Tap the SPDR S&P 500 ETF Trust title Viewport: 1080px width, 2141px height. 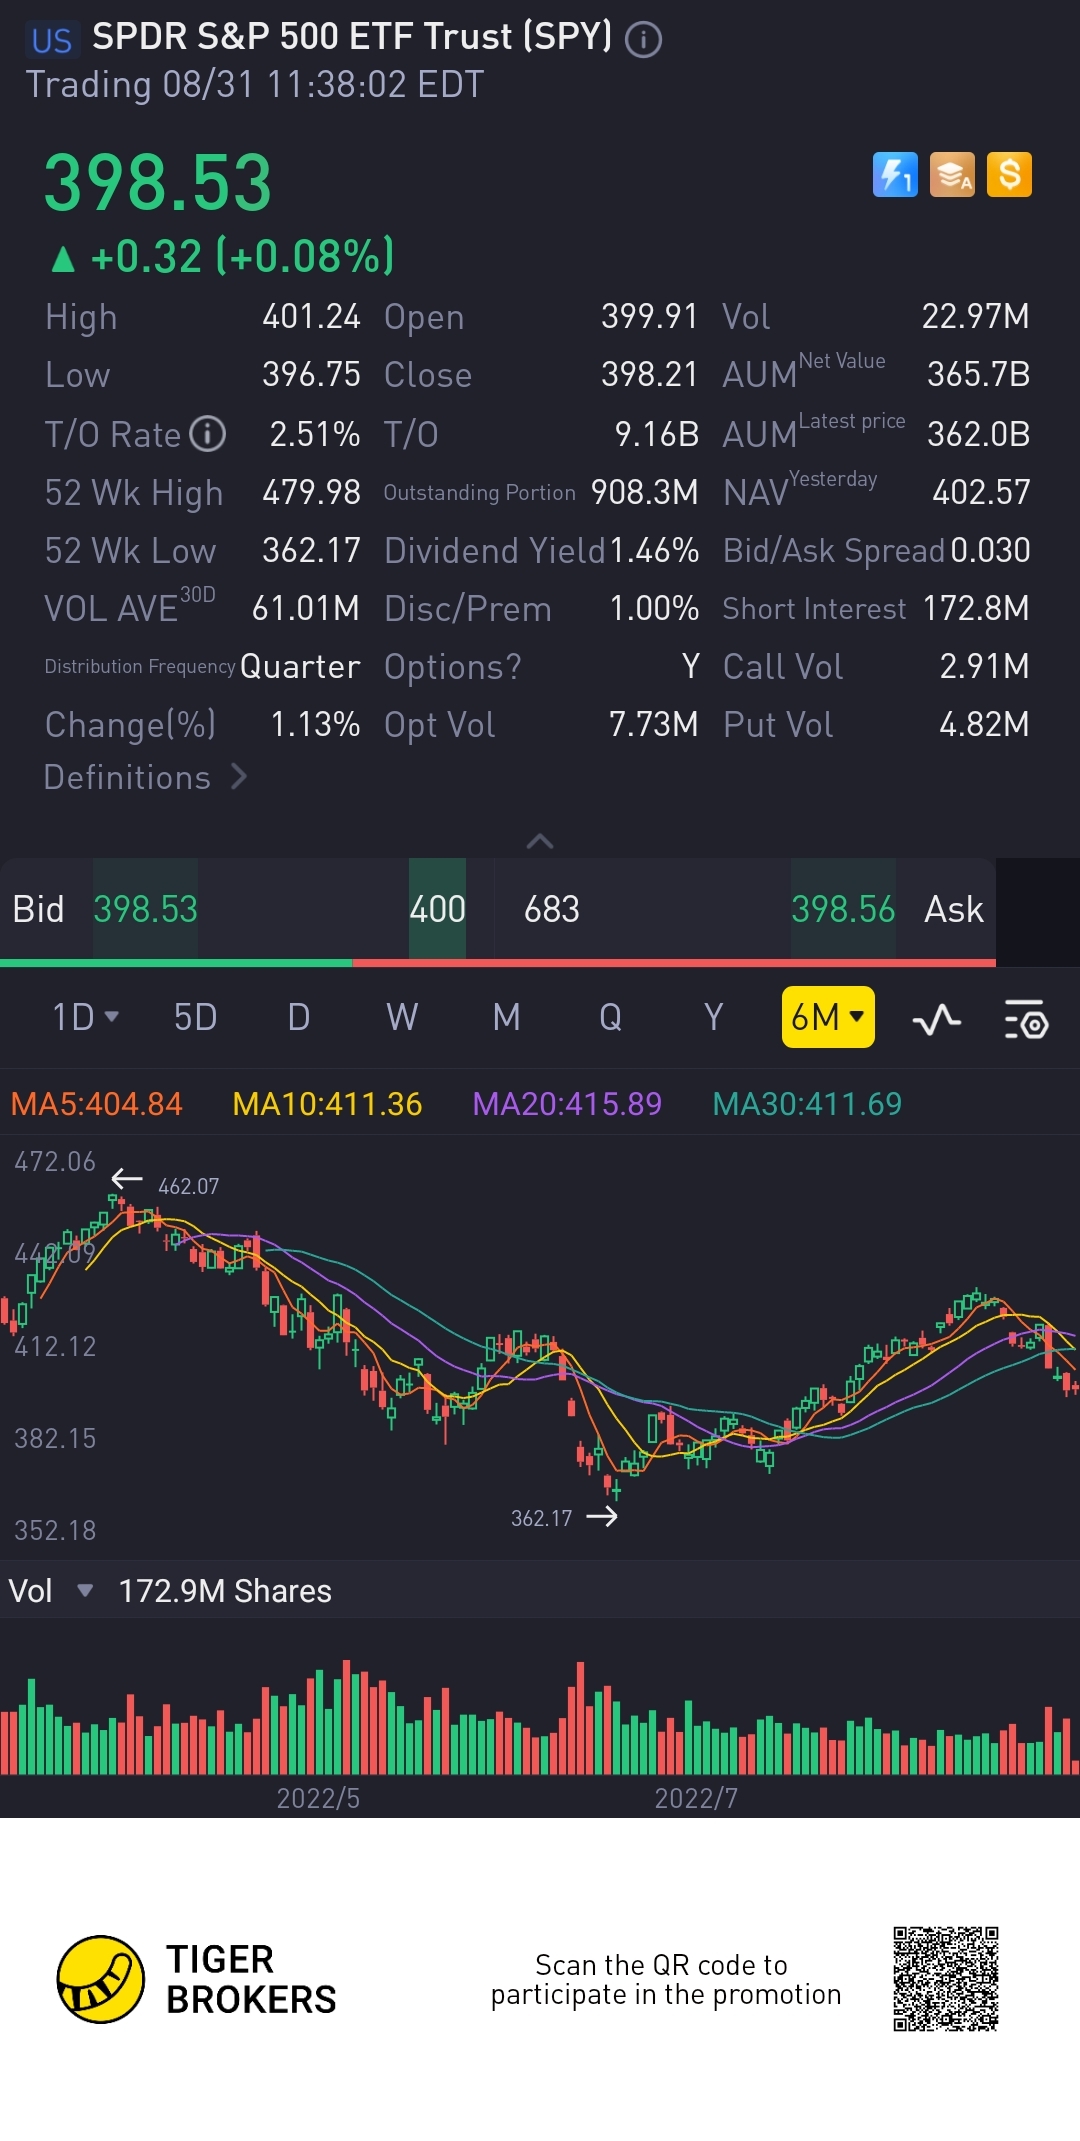[352, 37]
